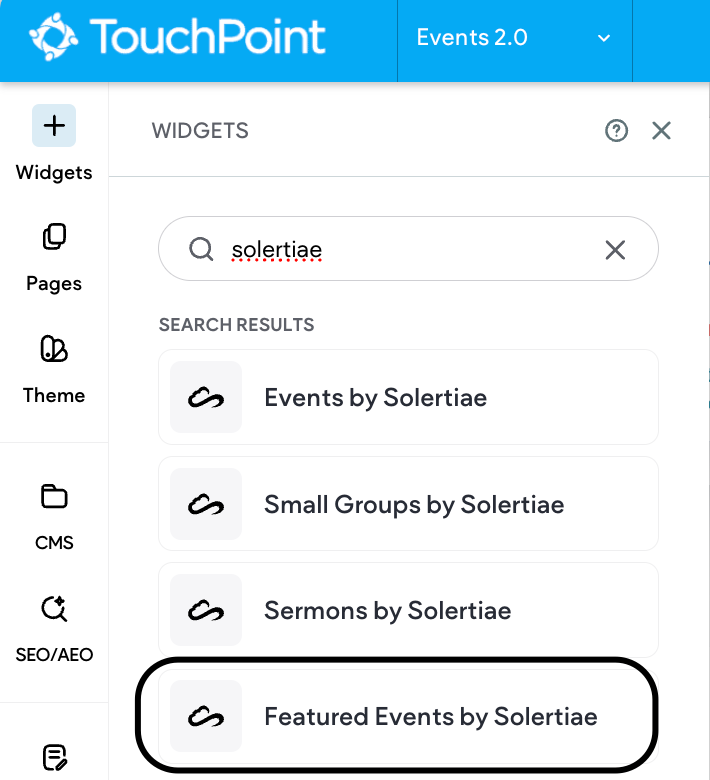Clear the solertiae search text

click(615, 249)
